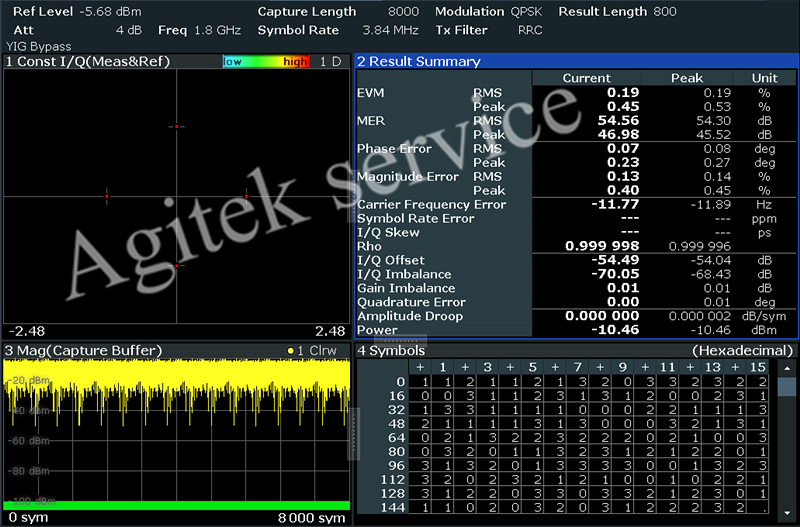Viewport: 800px width, 527px height.
Task: Click the 0 sym axis label
Action: 29,517
